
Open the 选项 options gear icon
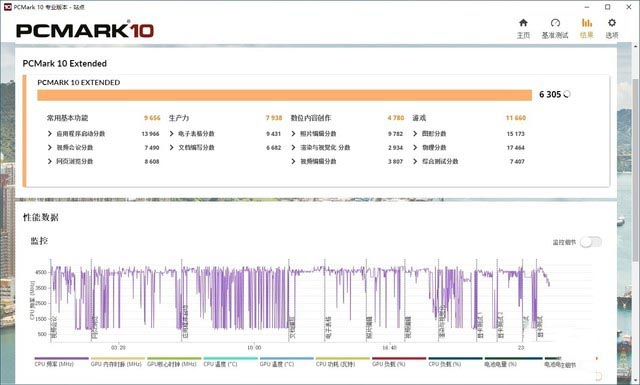click(611, 23)
